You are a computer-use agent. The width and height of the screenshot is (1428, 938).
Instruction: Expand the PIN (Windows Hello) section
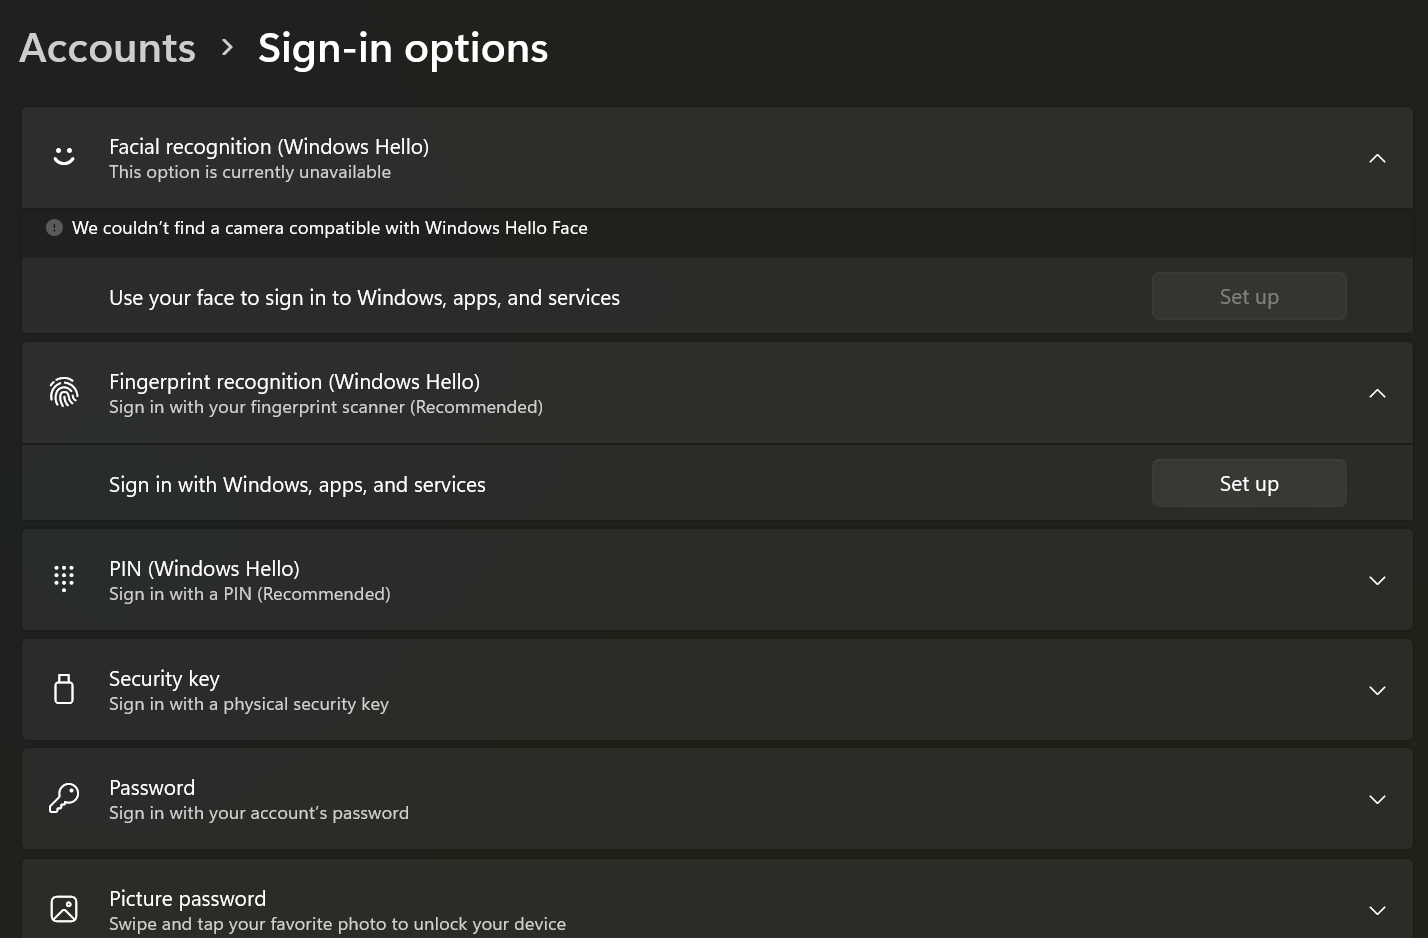click(1377, 580)
